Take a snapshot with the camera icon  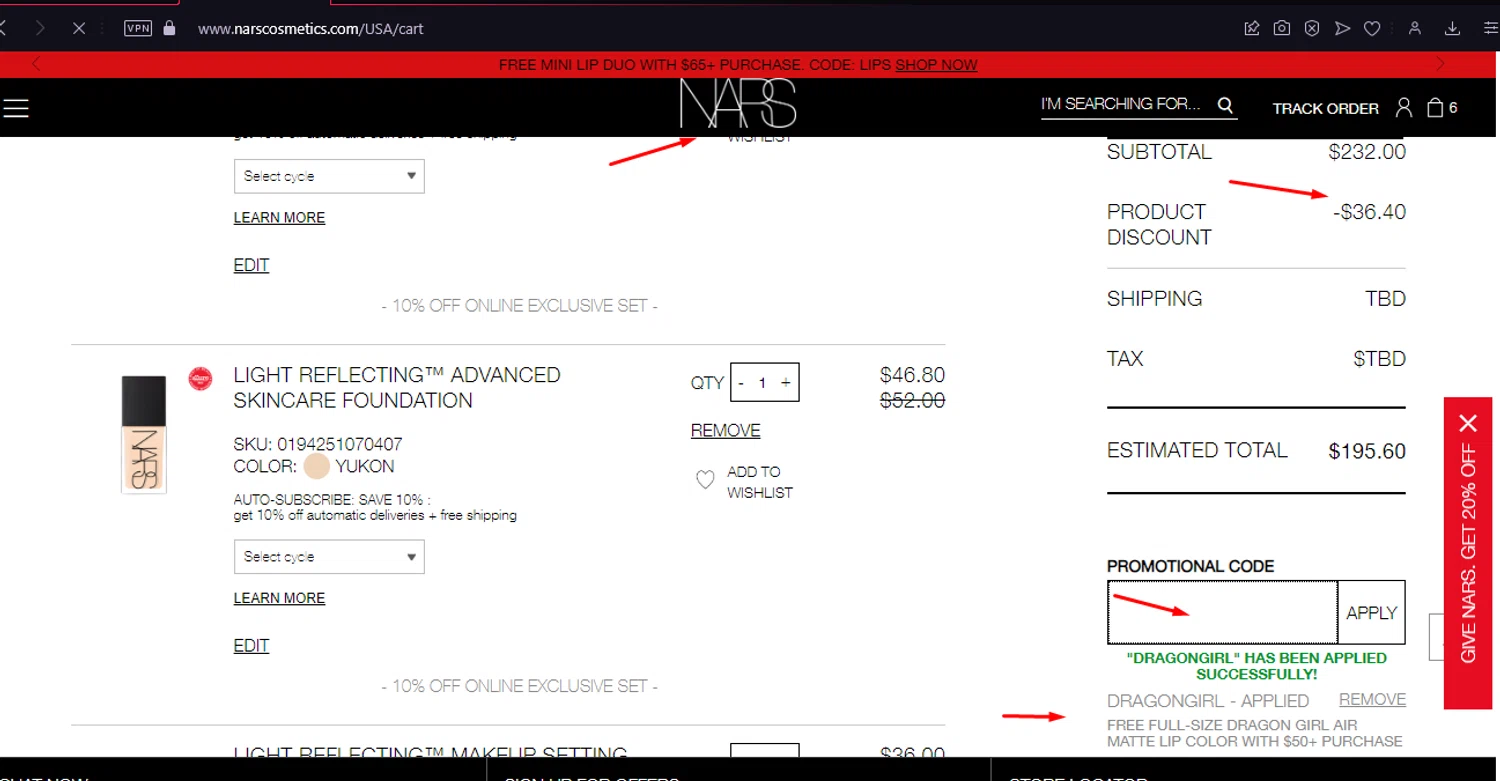coord(1282,28)
